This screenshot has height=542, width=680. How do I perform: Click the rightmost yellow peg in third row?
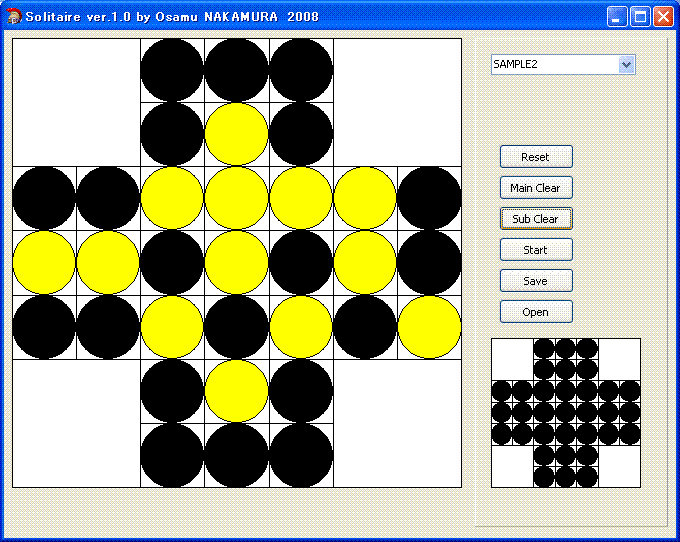coord(365,198)
